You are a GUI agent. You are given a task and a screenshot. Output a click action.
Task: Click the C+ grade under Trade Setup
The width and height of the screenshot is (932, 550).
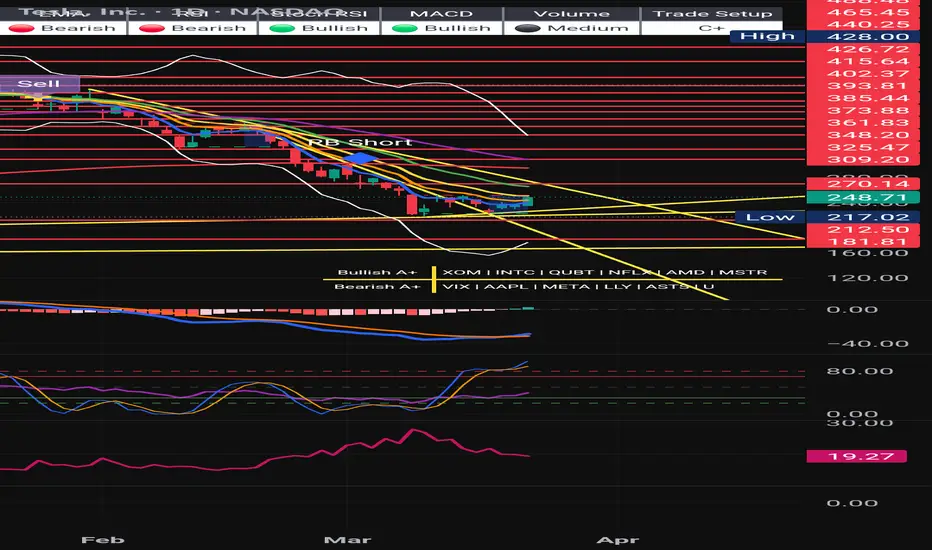(711, 28)
